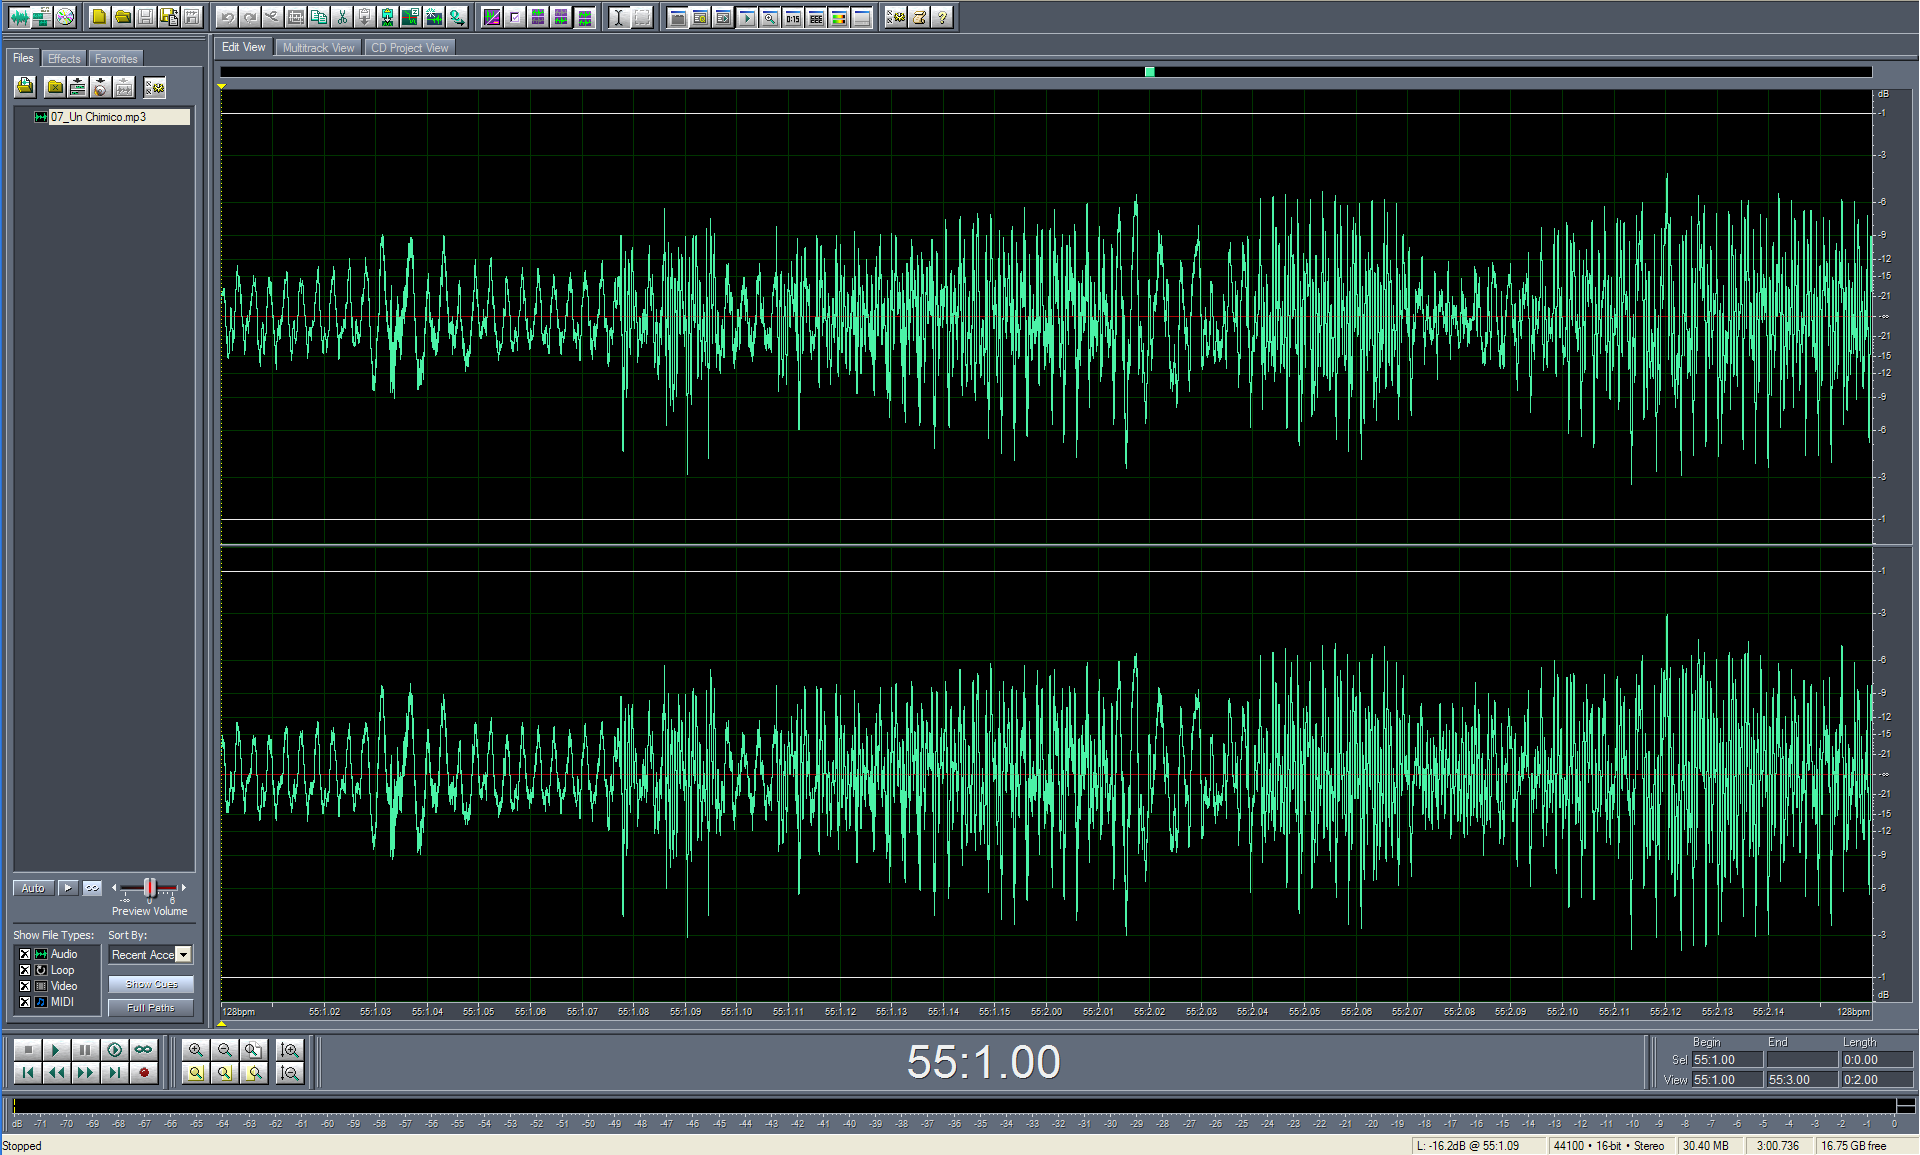Select CD Project View tab

[409, 48]
